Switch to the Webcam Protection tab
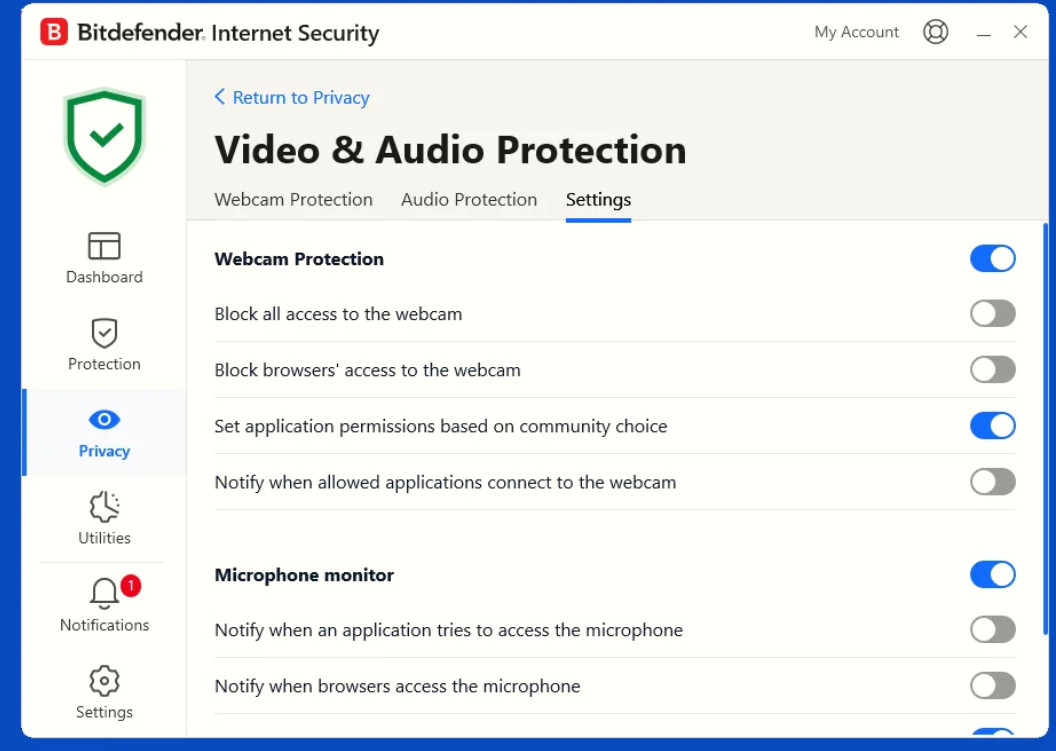The height and width of the screenshot is (751, 1056). (294, 199)
